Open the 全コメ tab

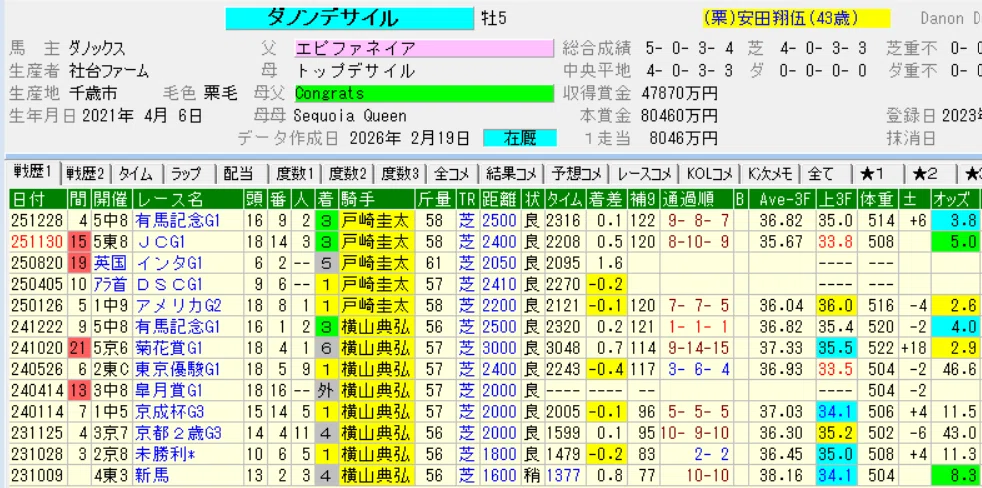tap(452, 174)
